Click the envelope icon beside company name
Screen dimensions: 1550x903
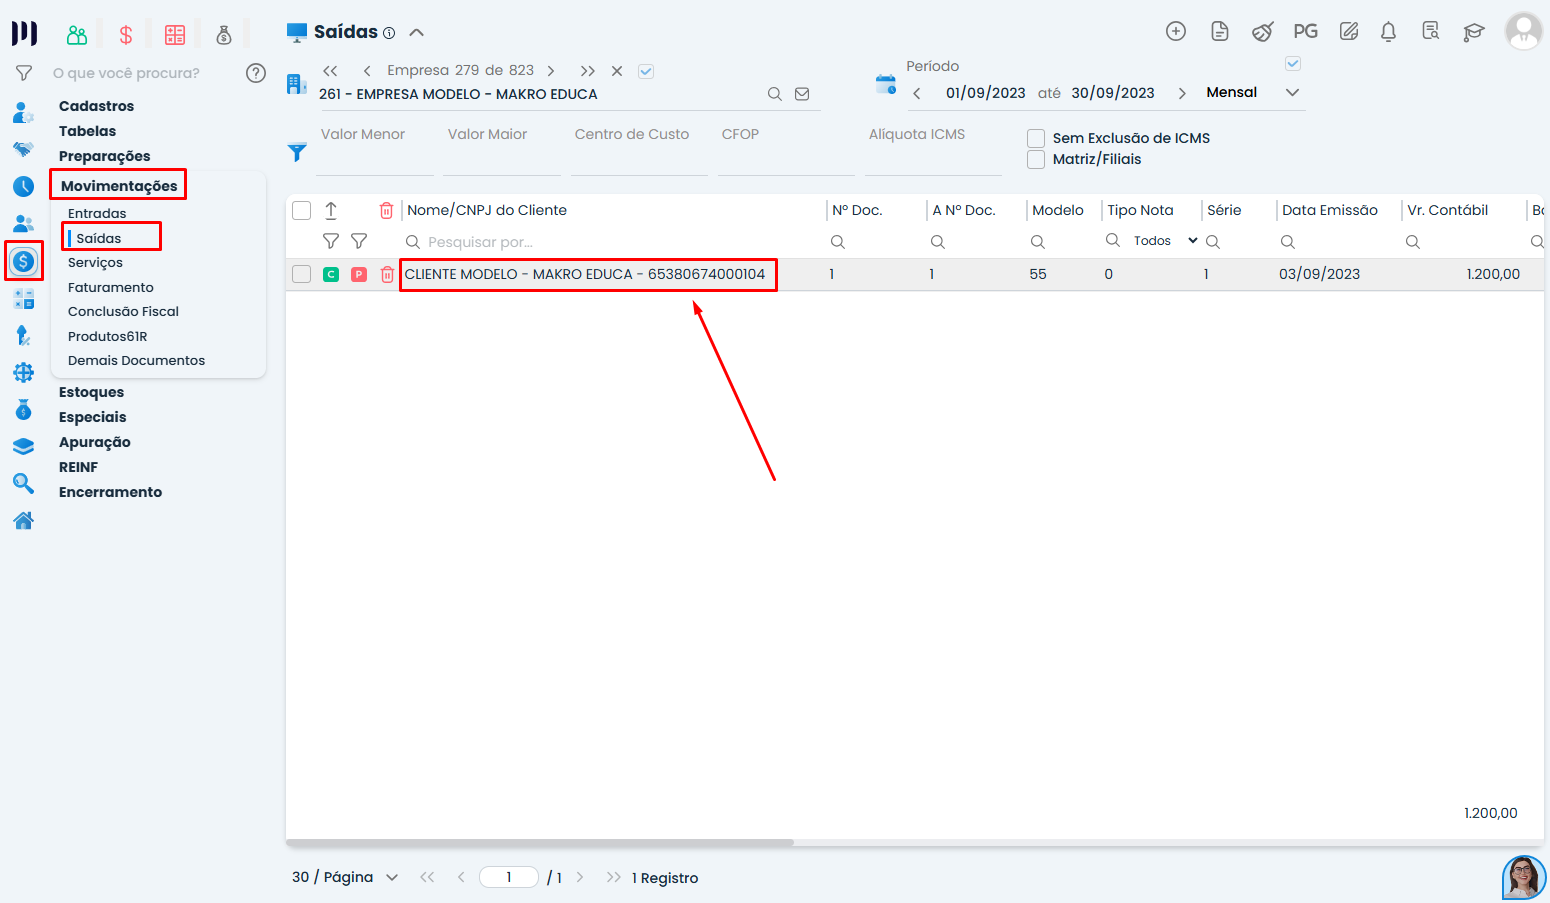point(802,94)
